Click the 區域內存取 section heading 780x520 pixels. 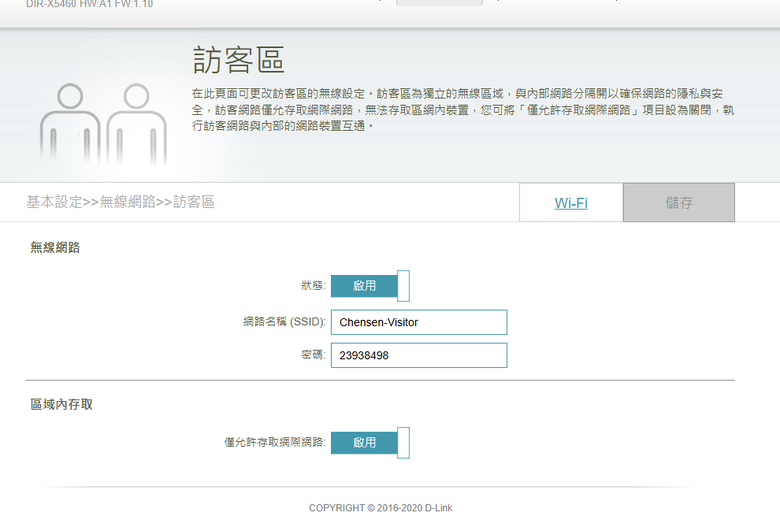[61, 405]
